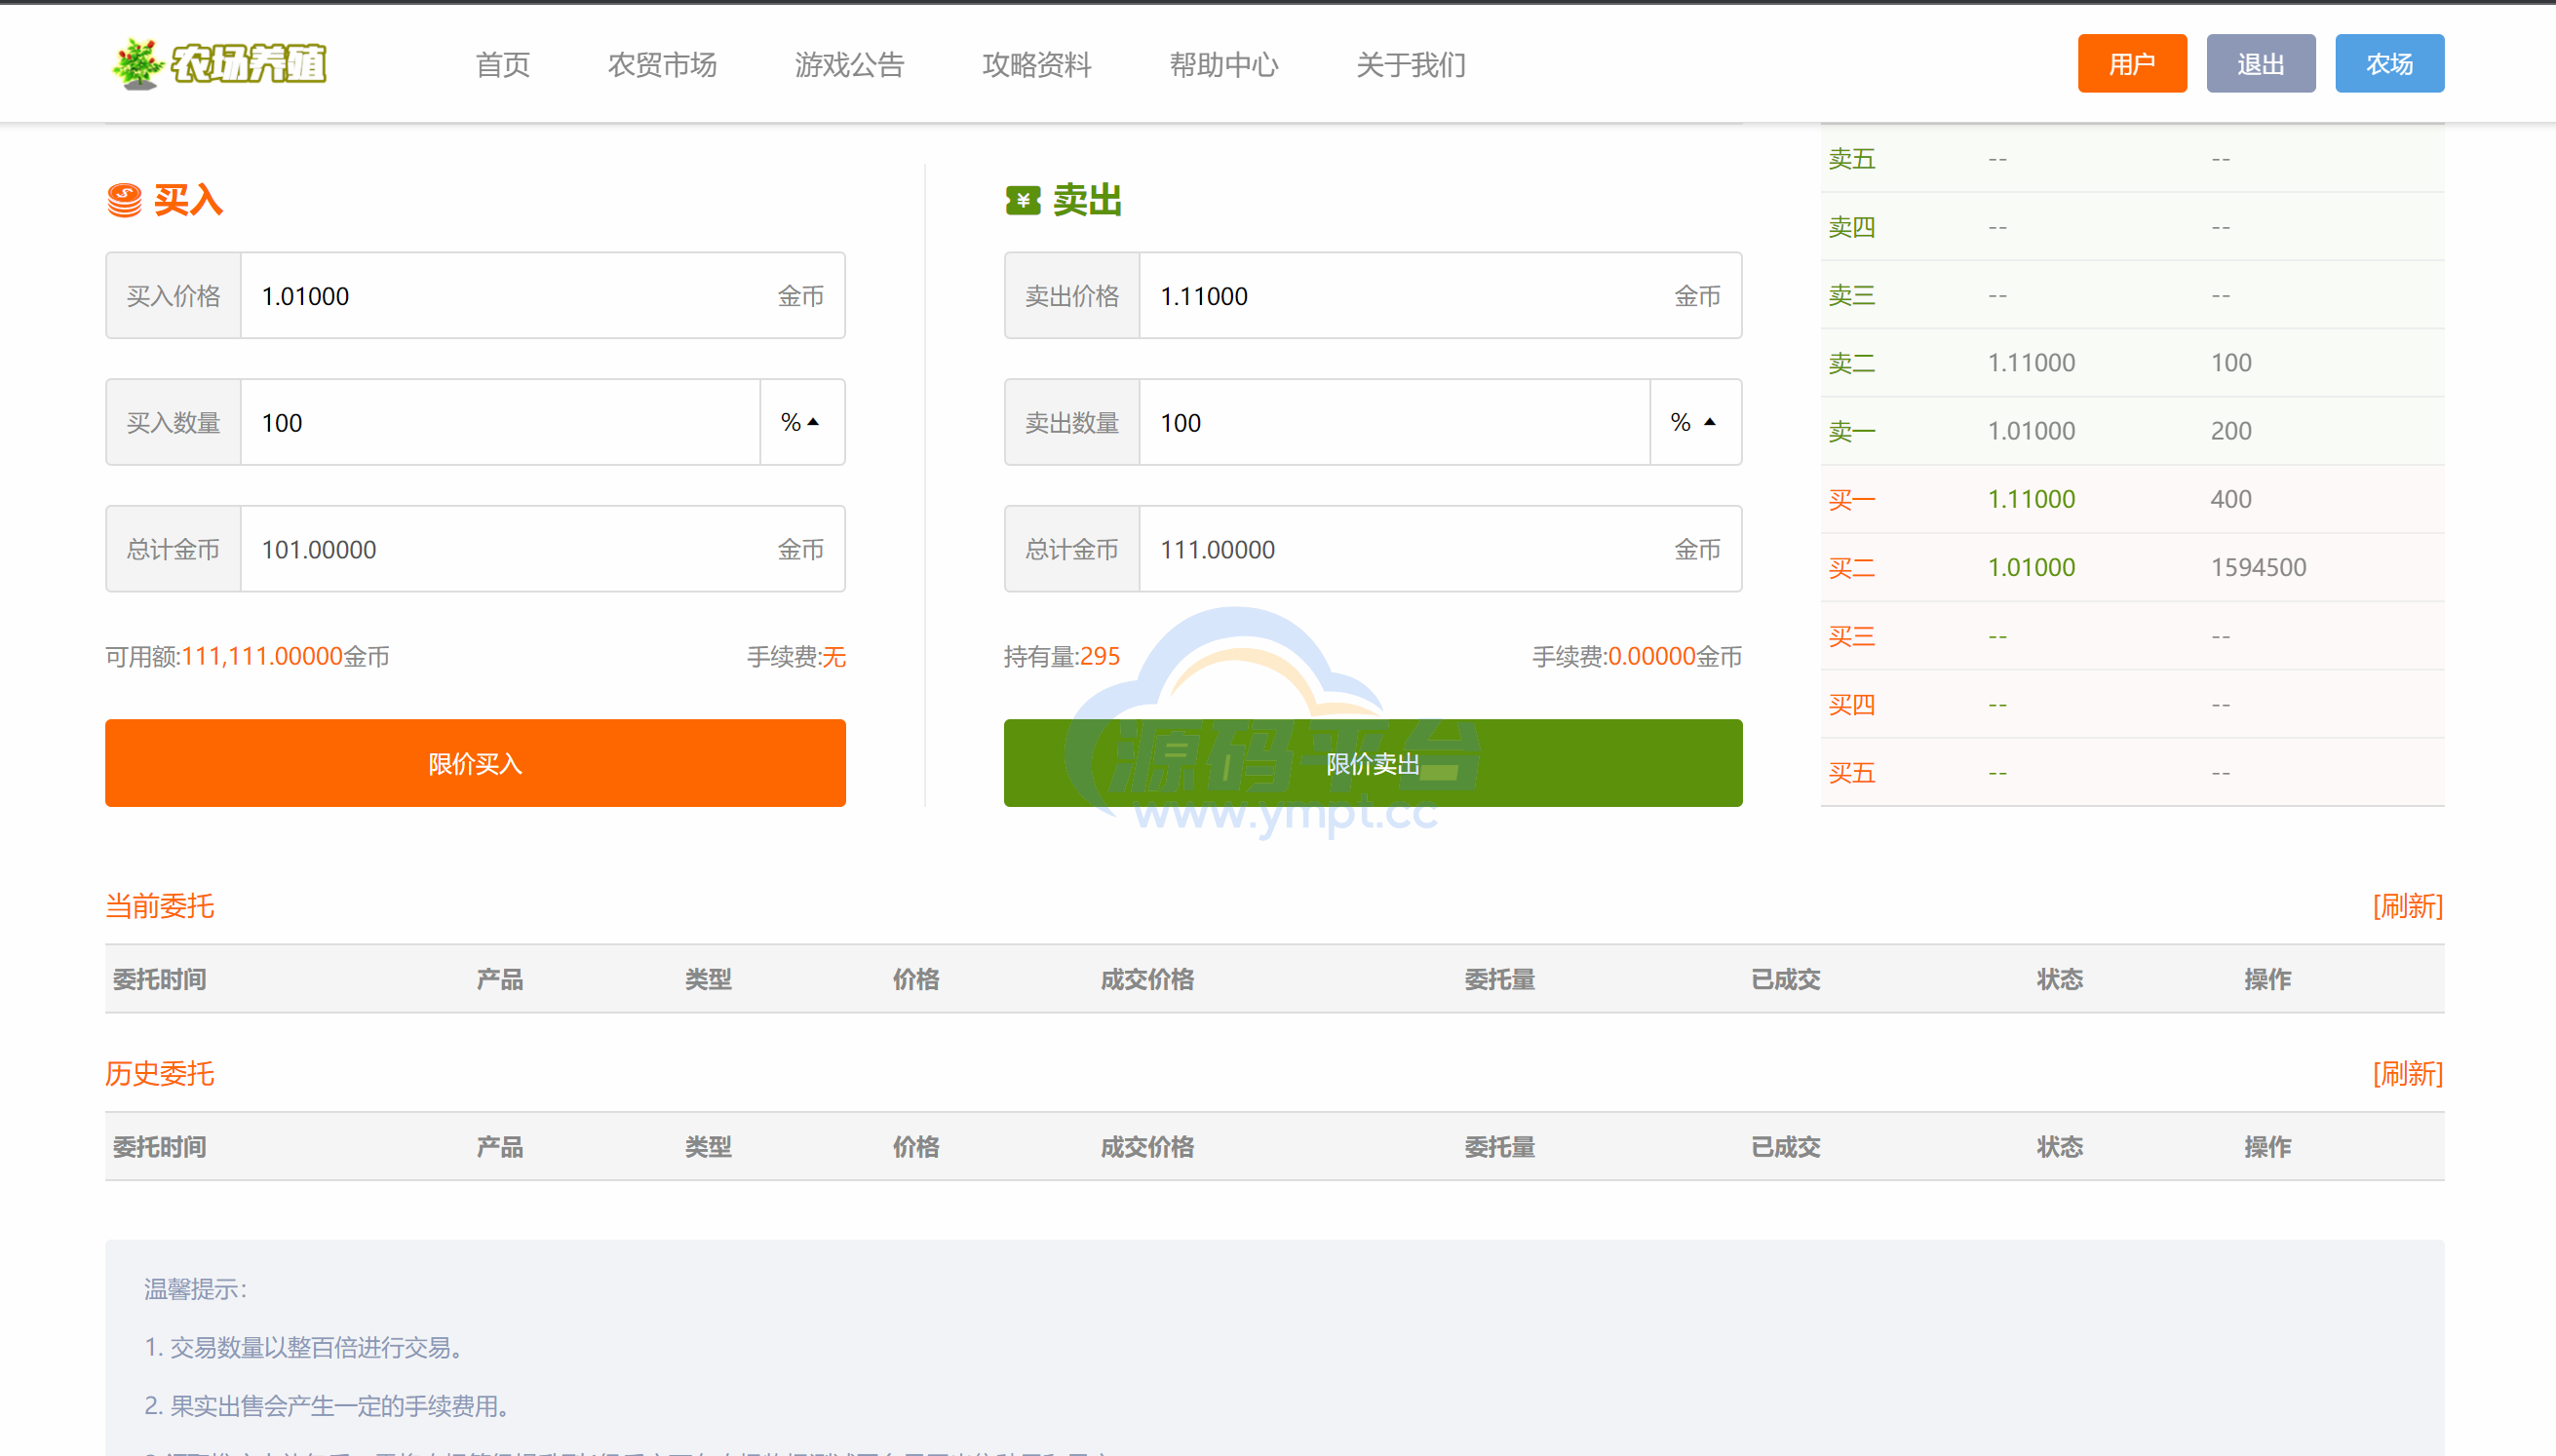This screenshot has height=1456, width=2556.
Task: Click the farm logo icon
Action: (x=138, y=64)
